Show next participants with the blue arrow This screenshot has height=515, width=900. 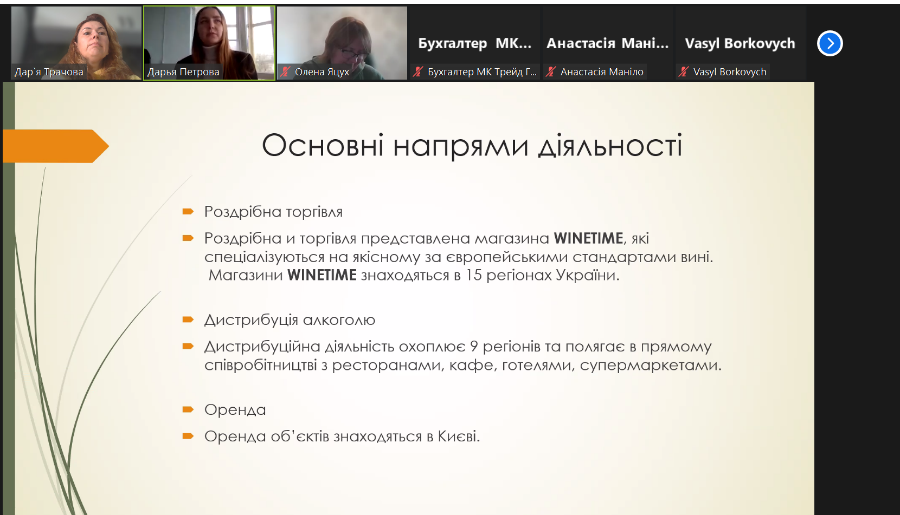pyautogui.click(x=829, y=43)
